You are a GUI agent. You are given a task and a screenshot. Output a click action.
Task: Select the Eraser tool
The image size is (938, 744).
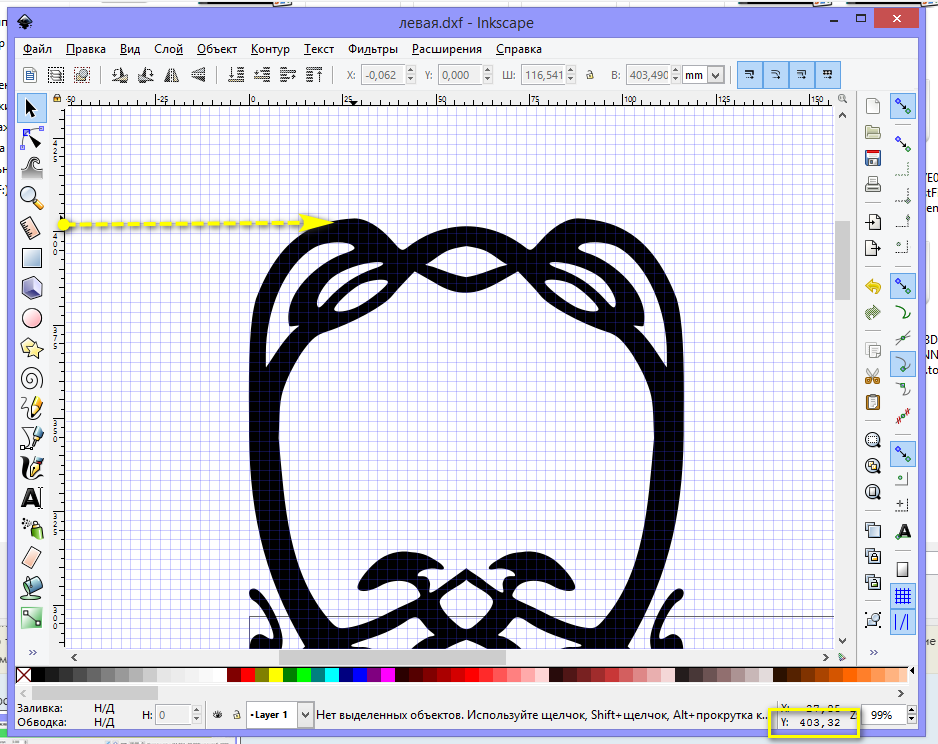tap(31, 558)
